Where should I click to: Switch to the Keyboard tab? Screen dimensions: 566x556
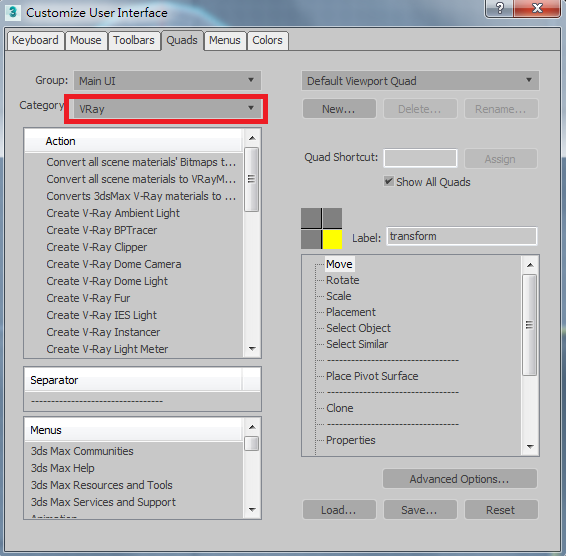pos(35,40)
